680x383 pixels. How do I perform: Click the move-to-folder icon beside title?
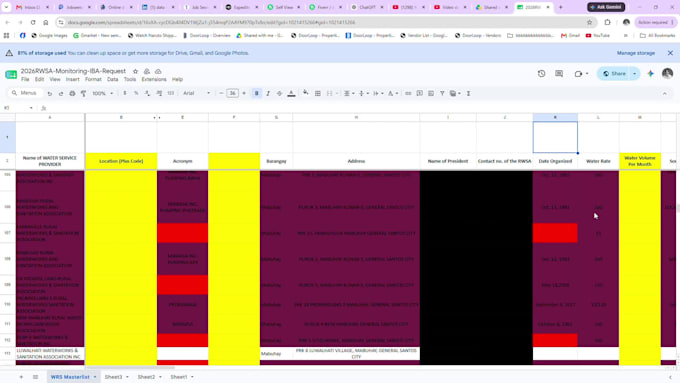click(147, 71)
